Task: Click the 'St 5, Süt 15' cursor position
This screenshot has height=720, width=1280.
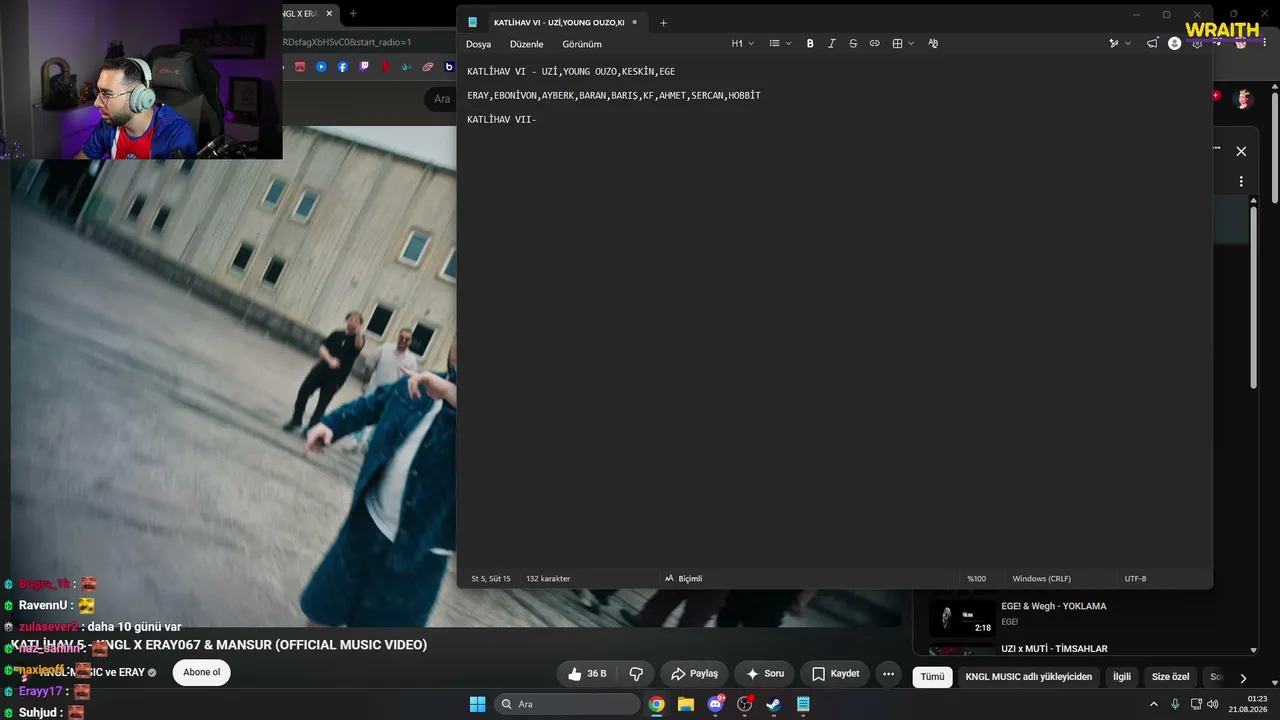Action: click(491, 579)
